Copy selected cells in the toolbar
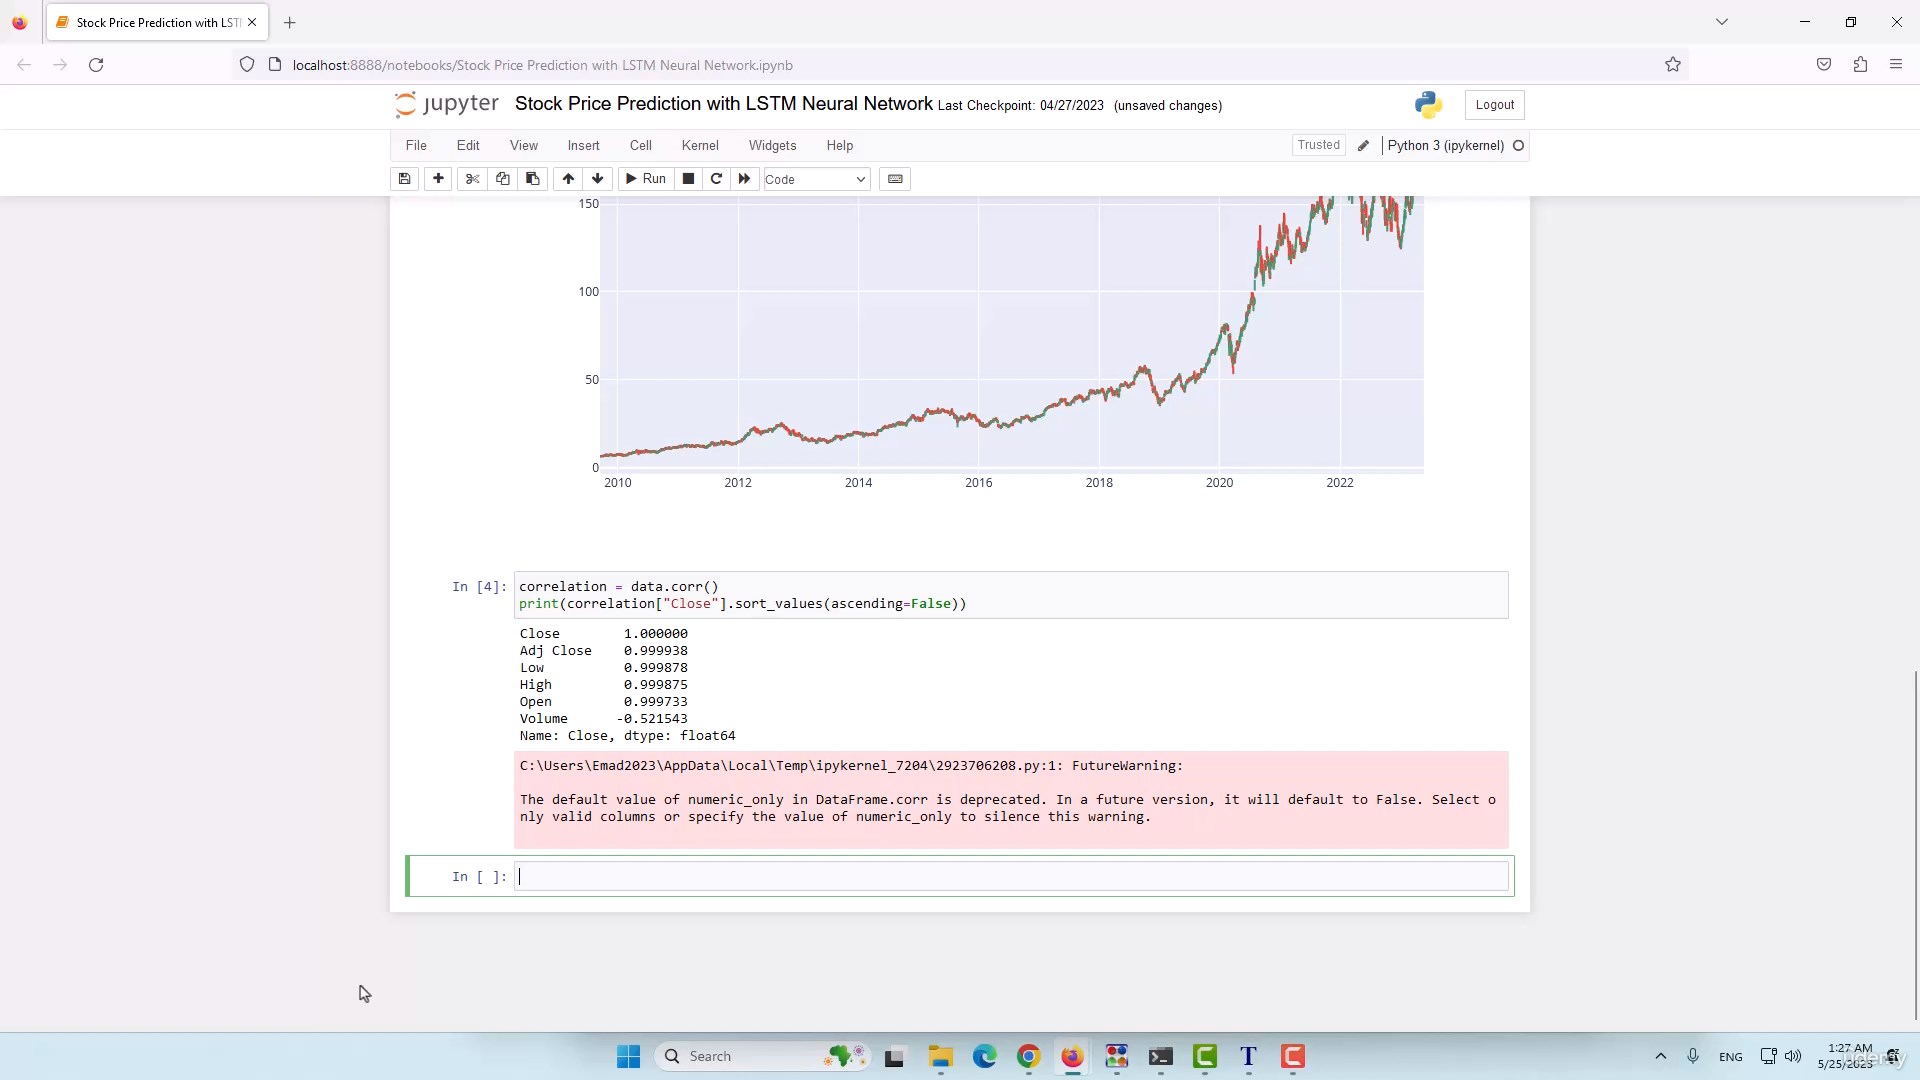 [x=502, y=179]
